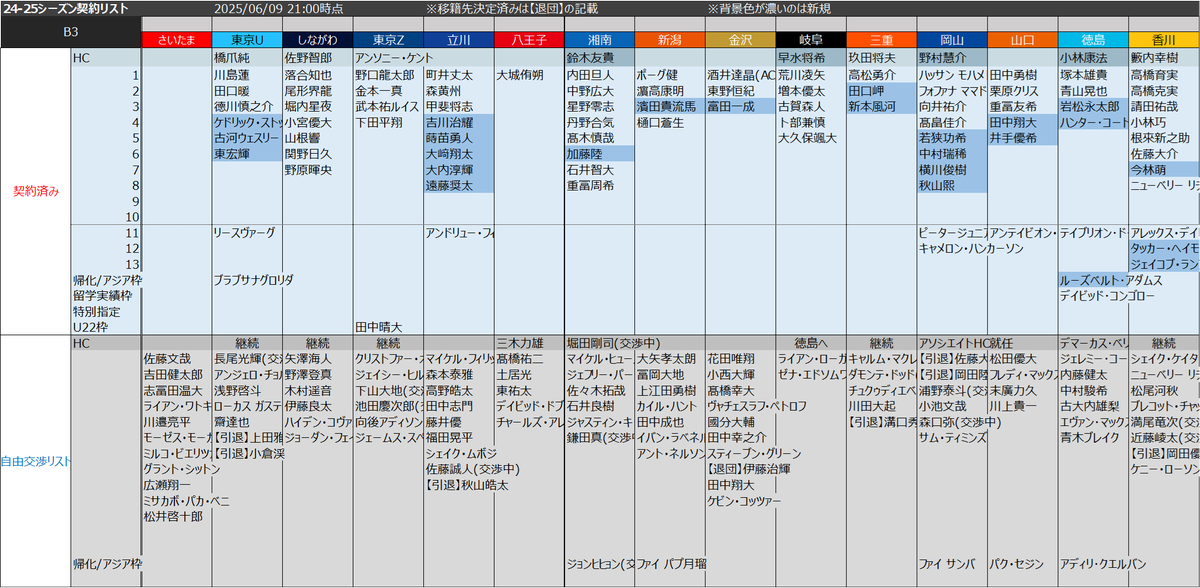The height and width of the screenshot is (588, 1200).
Task: Select the 立川 team header cell
Action: (458, 40)
